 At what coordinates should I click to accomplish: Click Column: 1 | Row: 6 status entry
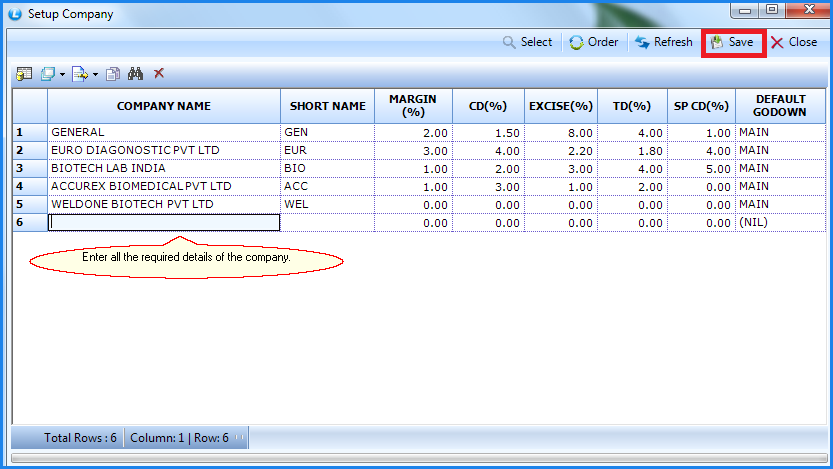(x=179, y=438)
